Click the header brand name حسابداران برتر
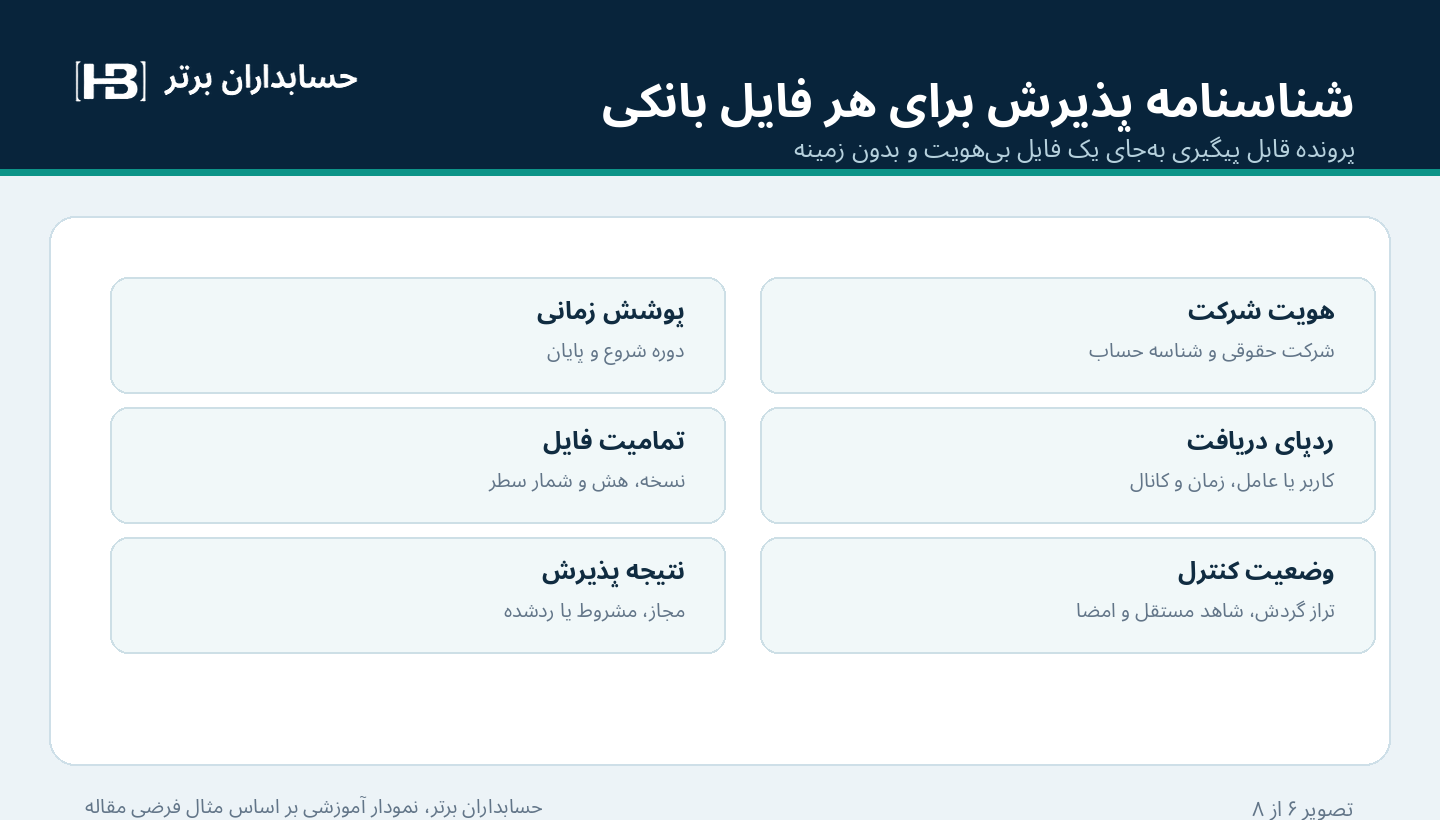The image size is (1440, 820). (x=262, y=79)
